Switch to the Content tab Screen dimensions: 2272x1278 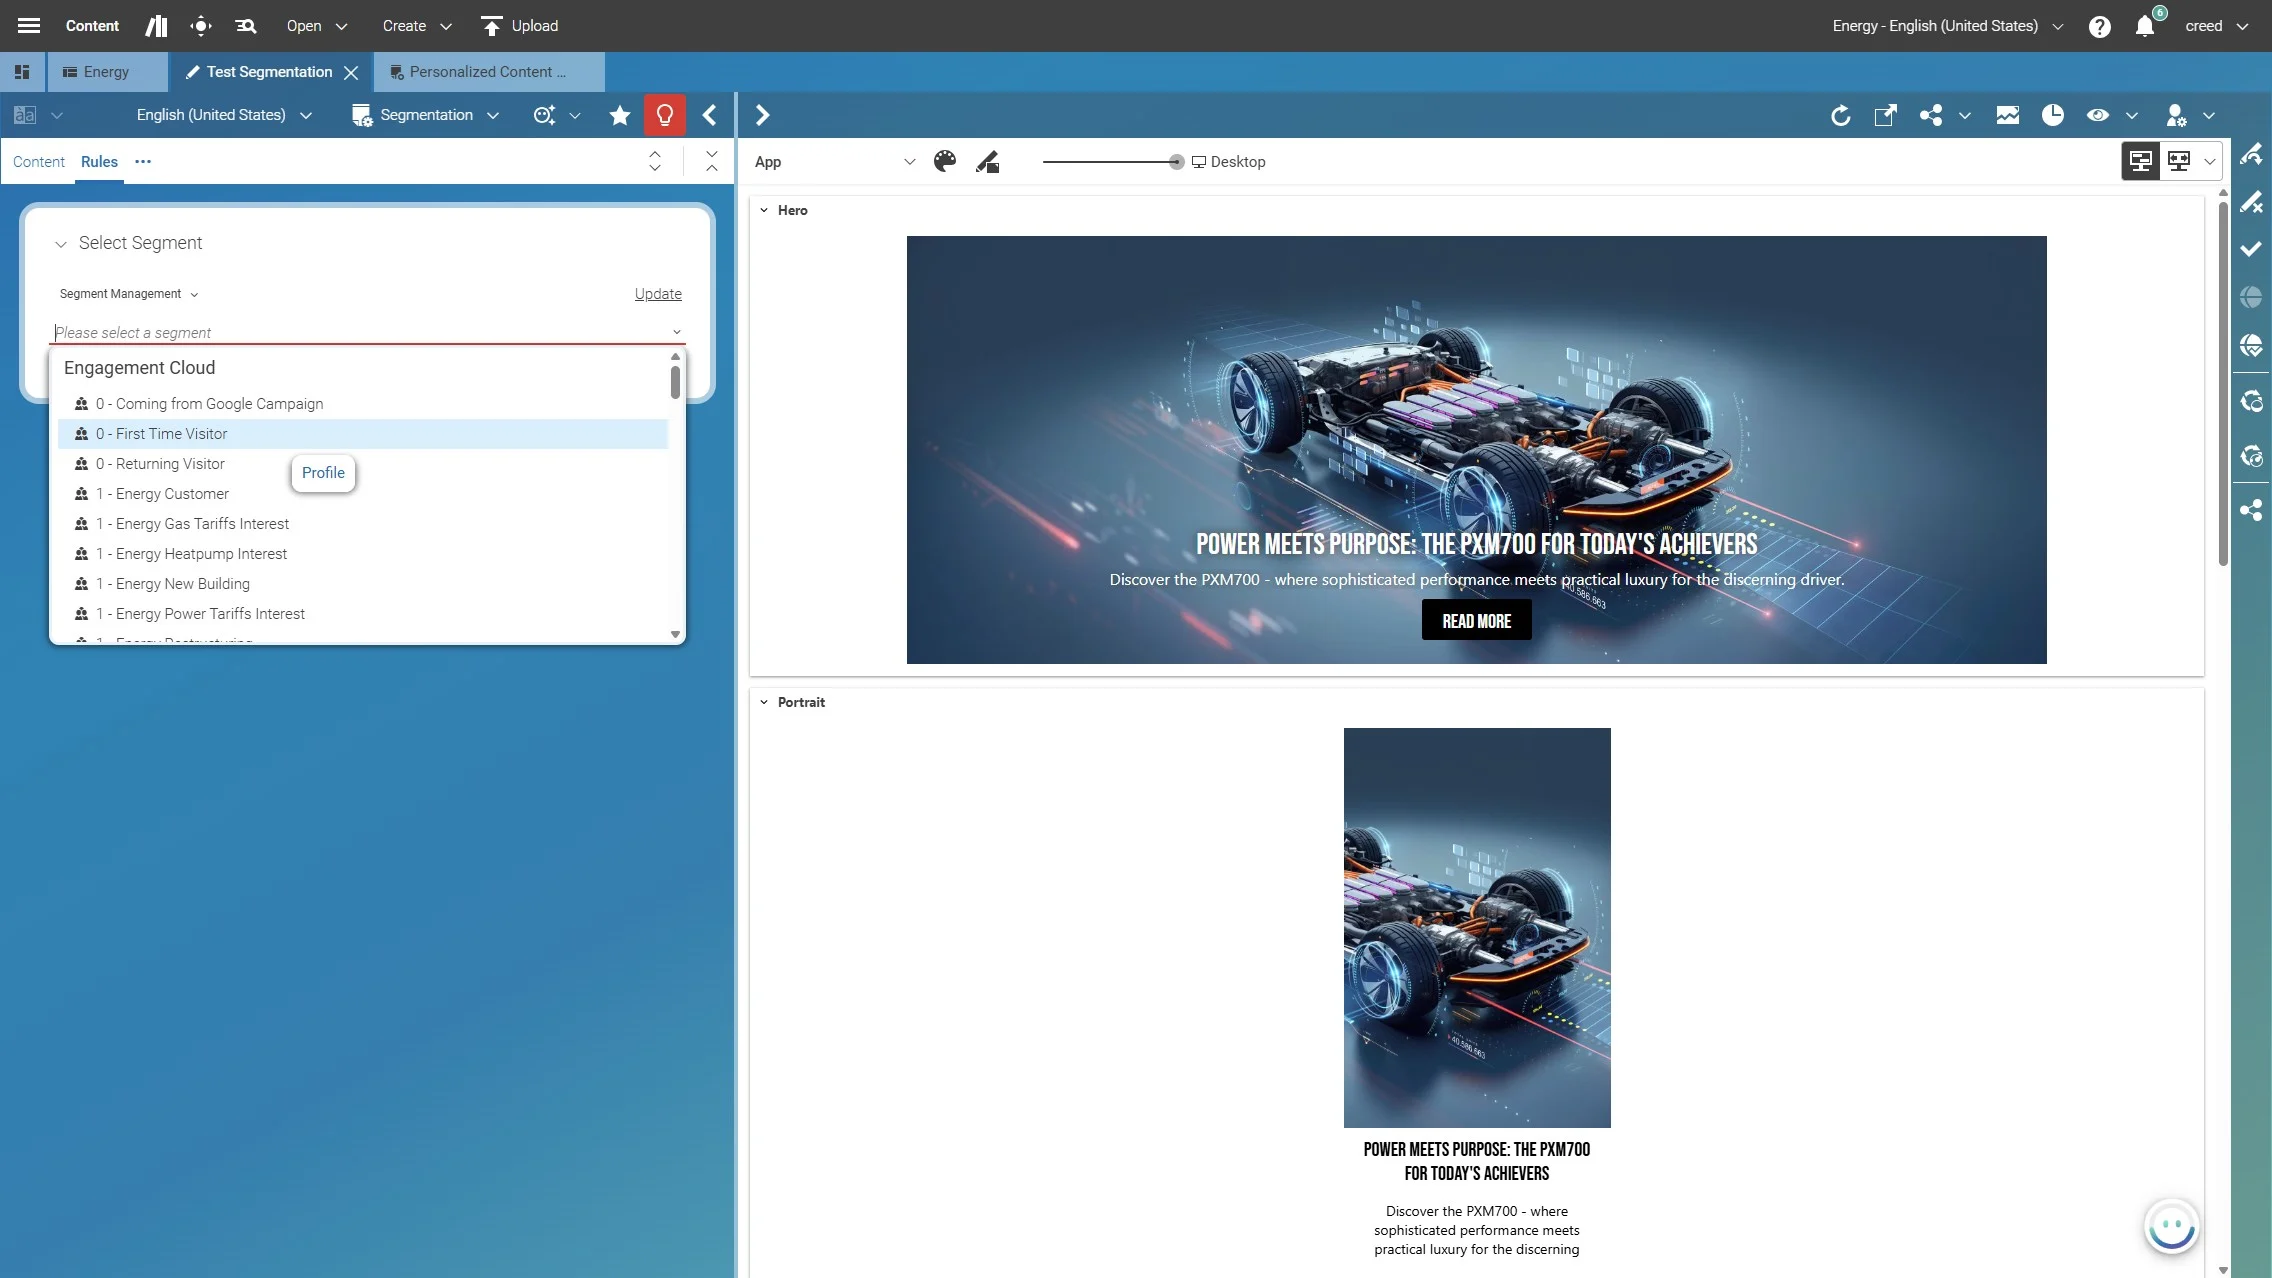pyautogui.click(x=38, y=161)
